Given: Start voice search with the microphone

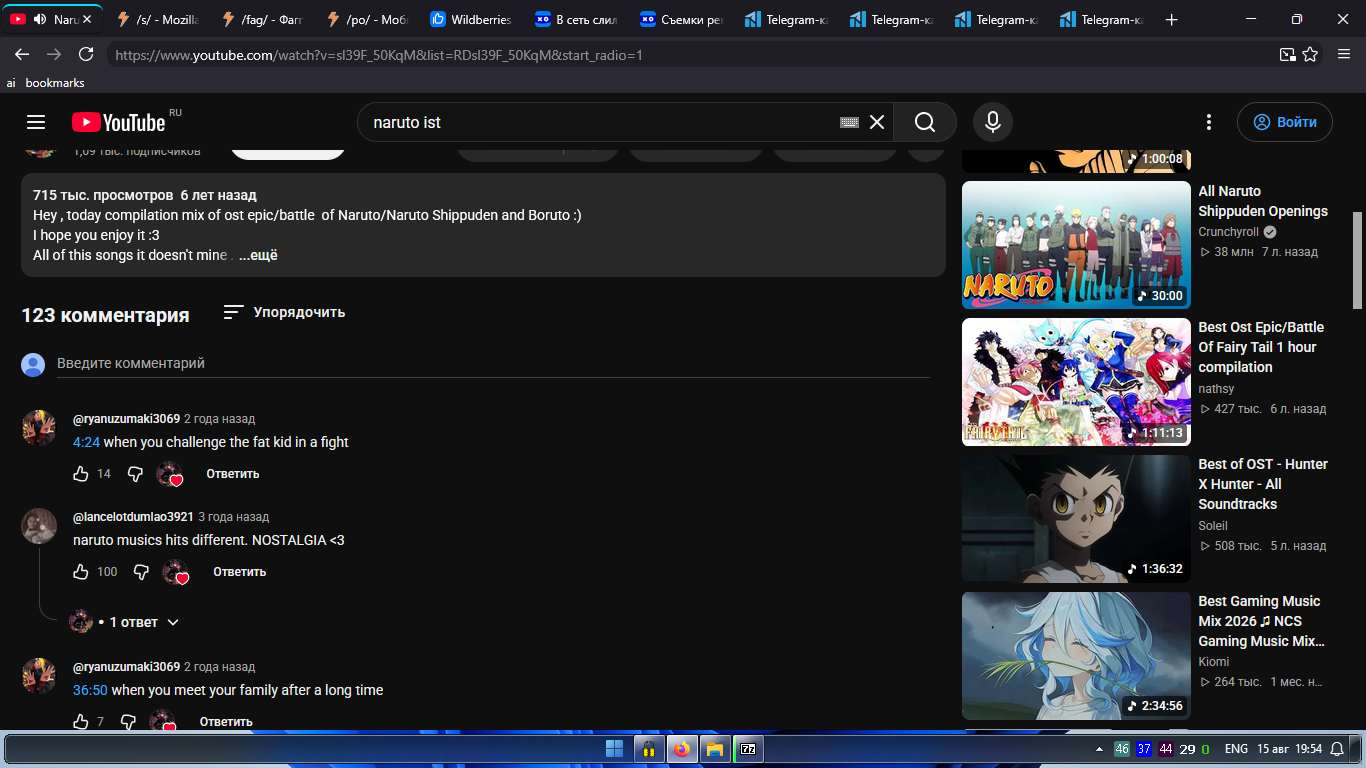Looking at the screenshot, I should pyautogui.click(x=993, y=122).
